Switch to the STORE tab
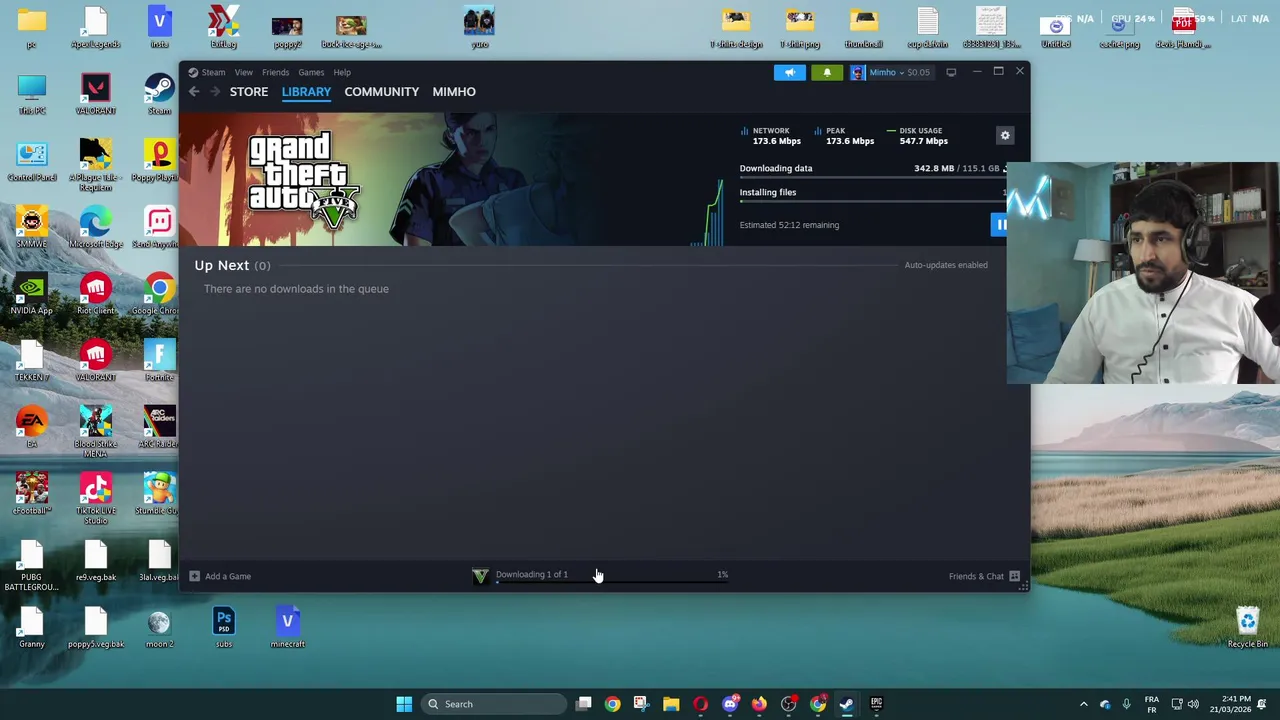 coord(249,92)
